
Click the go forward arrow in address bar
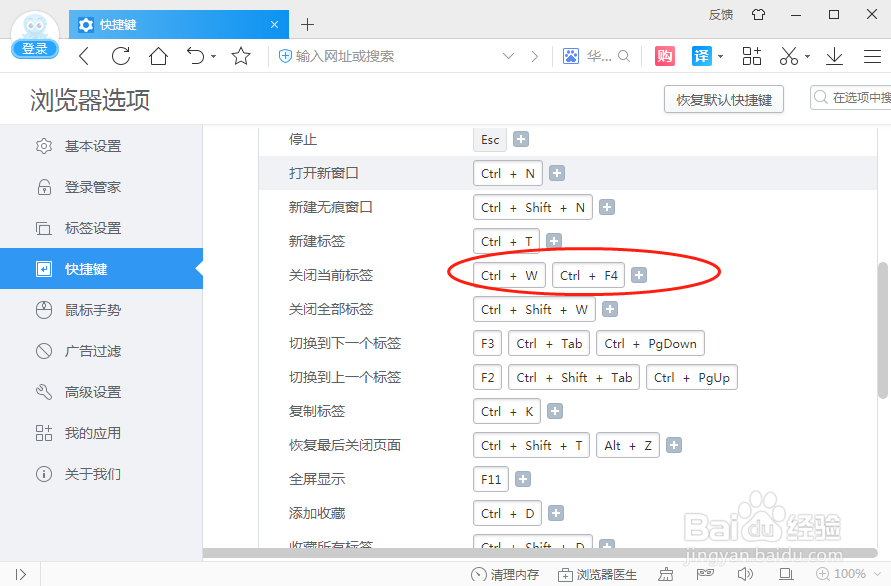[534, 56]
